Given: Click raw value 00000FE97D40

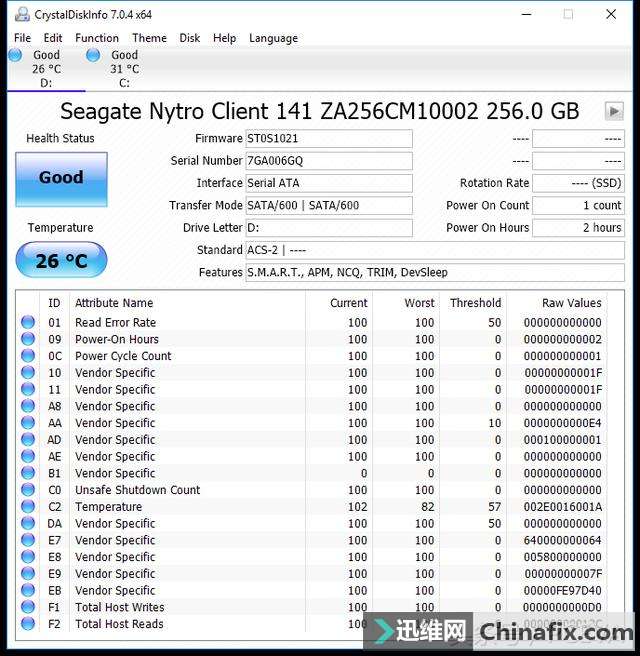Looking at the screenshot, I should (x=563, y=591).
